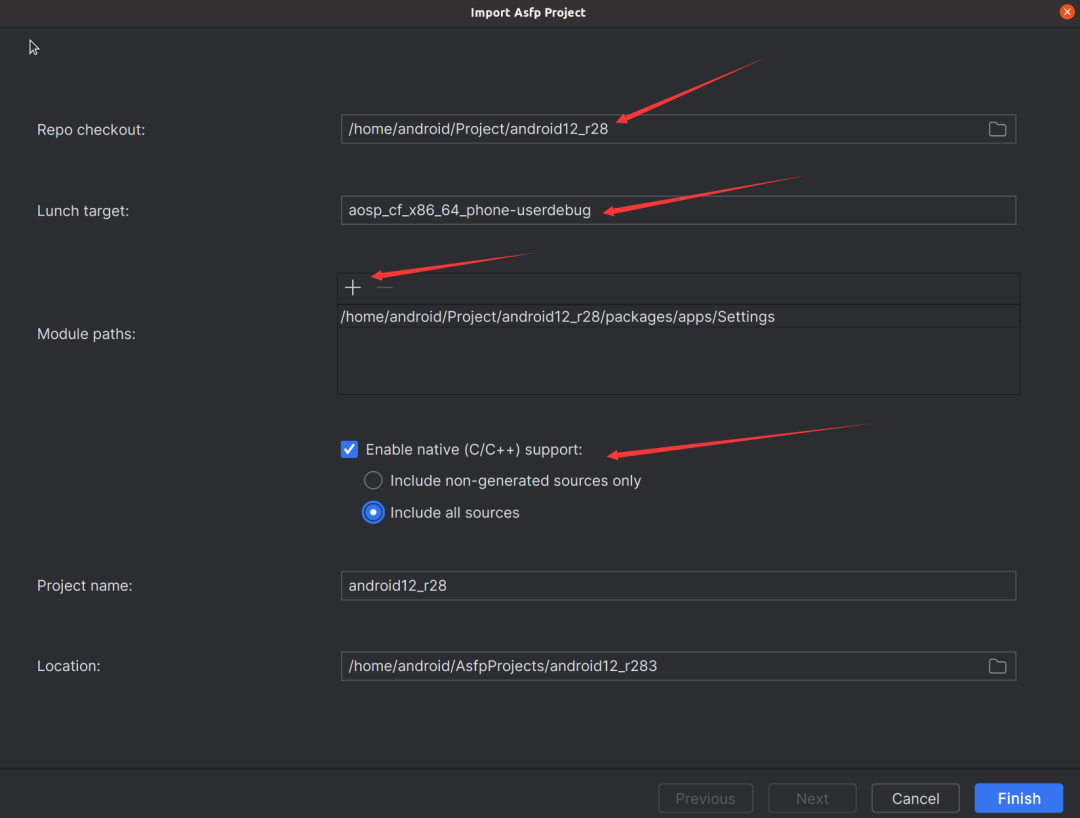Click the Project name field
Viewport: 1080px width, 818px height.
pyautogui.click(x=678, y=585)
